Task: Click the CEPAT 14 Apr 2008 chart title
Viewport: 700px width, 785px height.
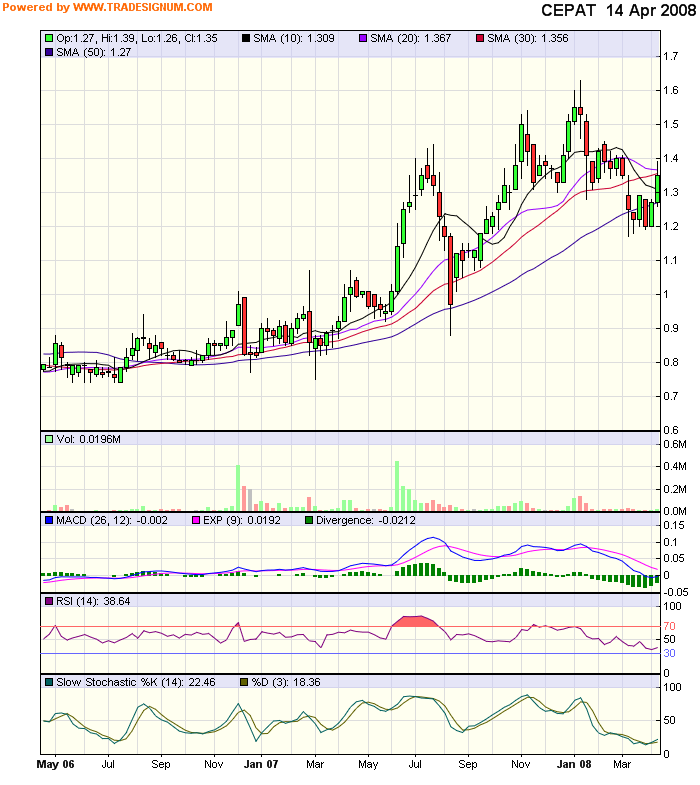Action: click(618, 11)
